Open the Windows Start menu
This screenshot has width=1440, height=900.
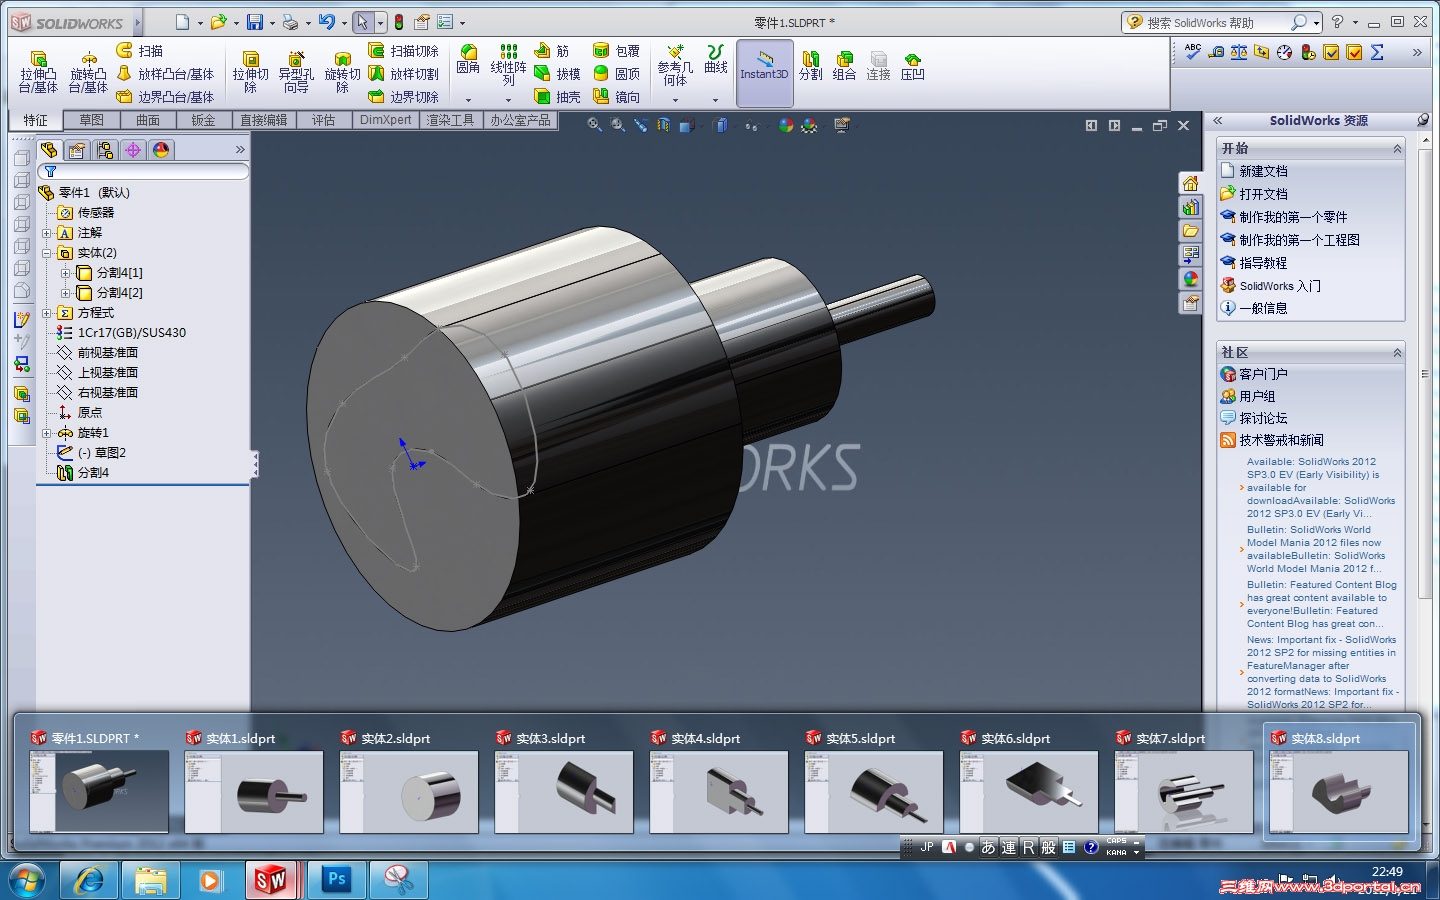point(27,880)
